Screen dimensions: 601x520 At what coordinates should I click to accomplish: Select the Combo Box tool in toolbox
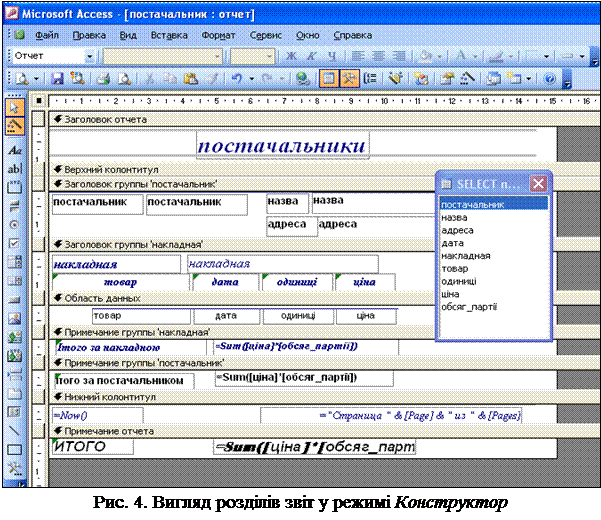[x=15, y=262]
